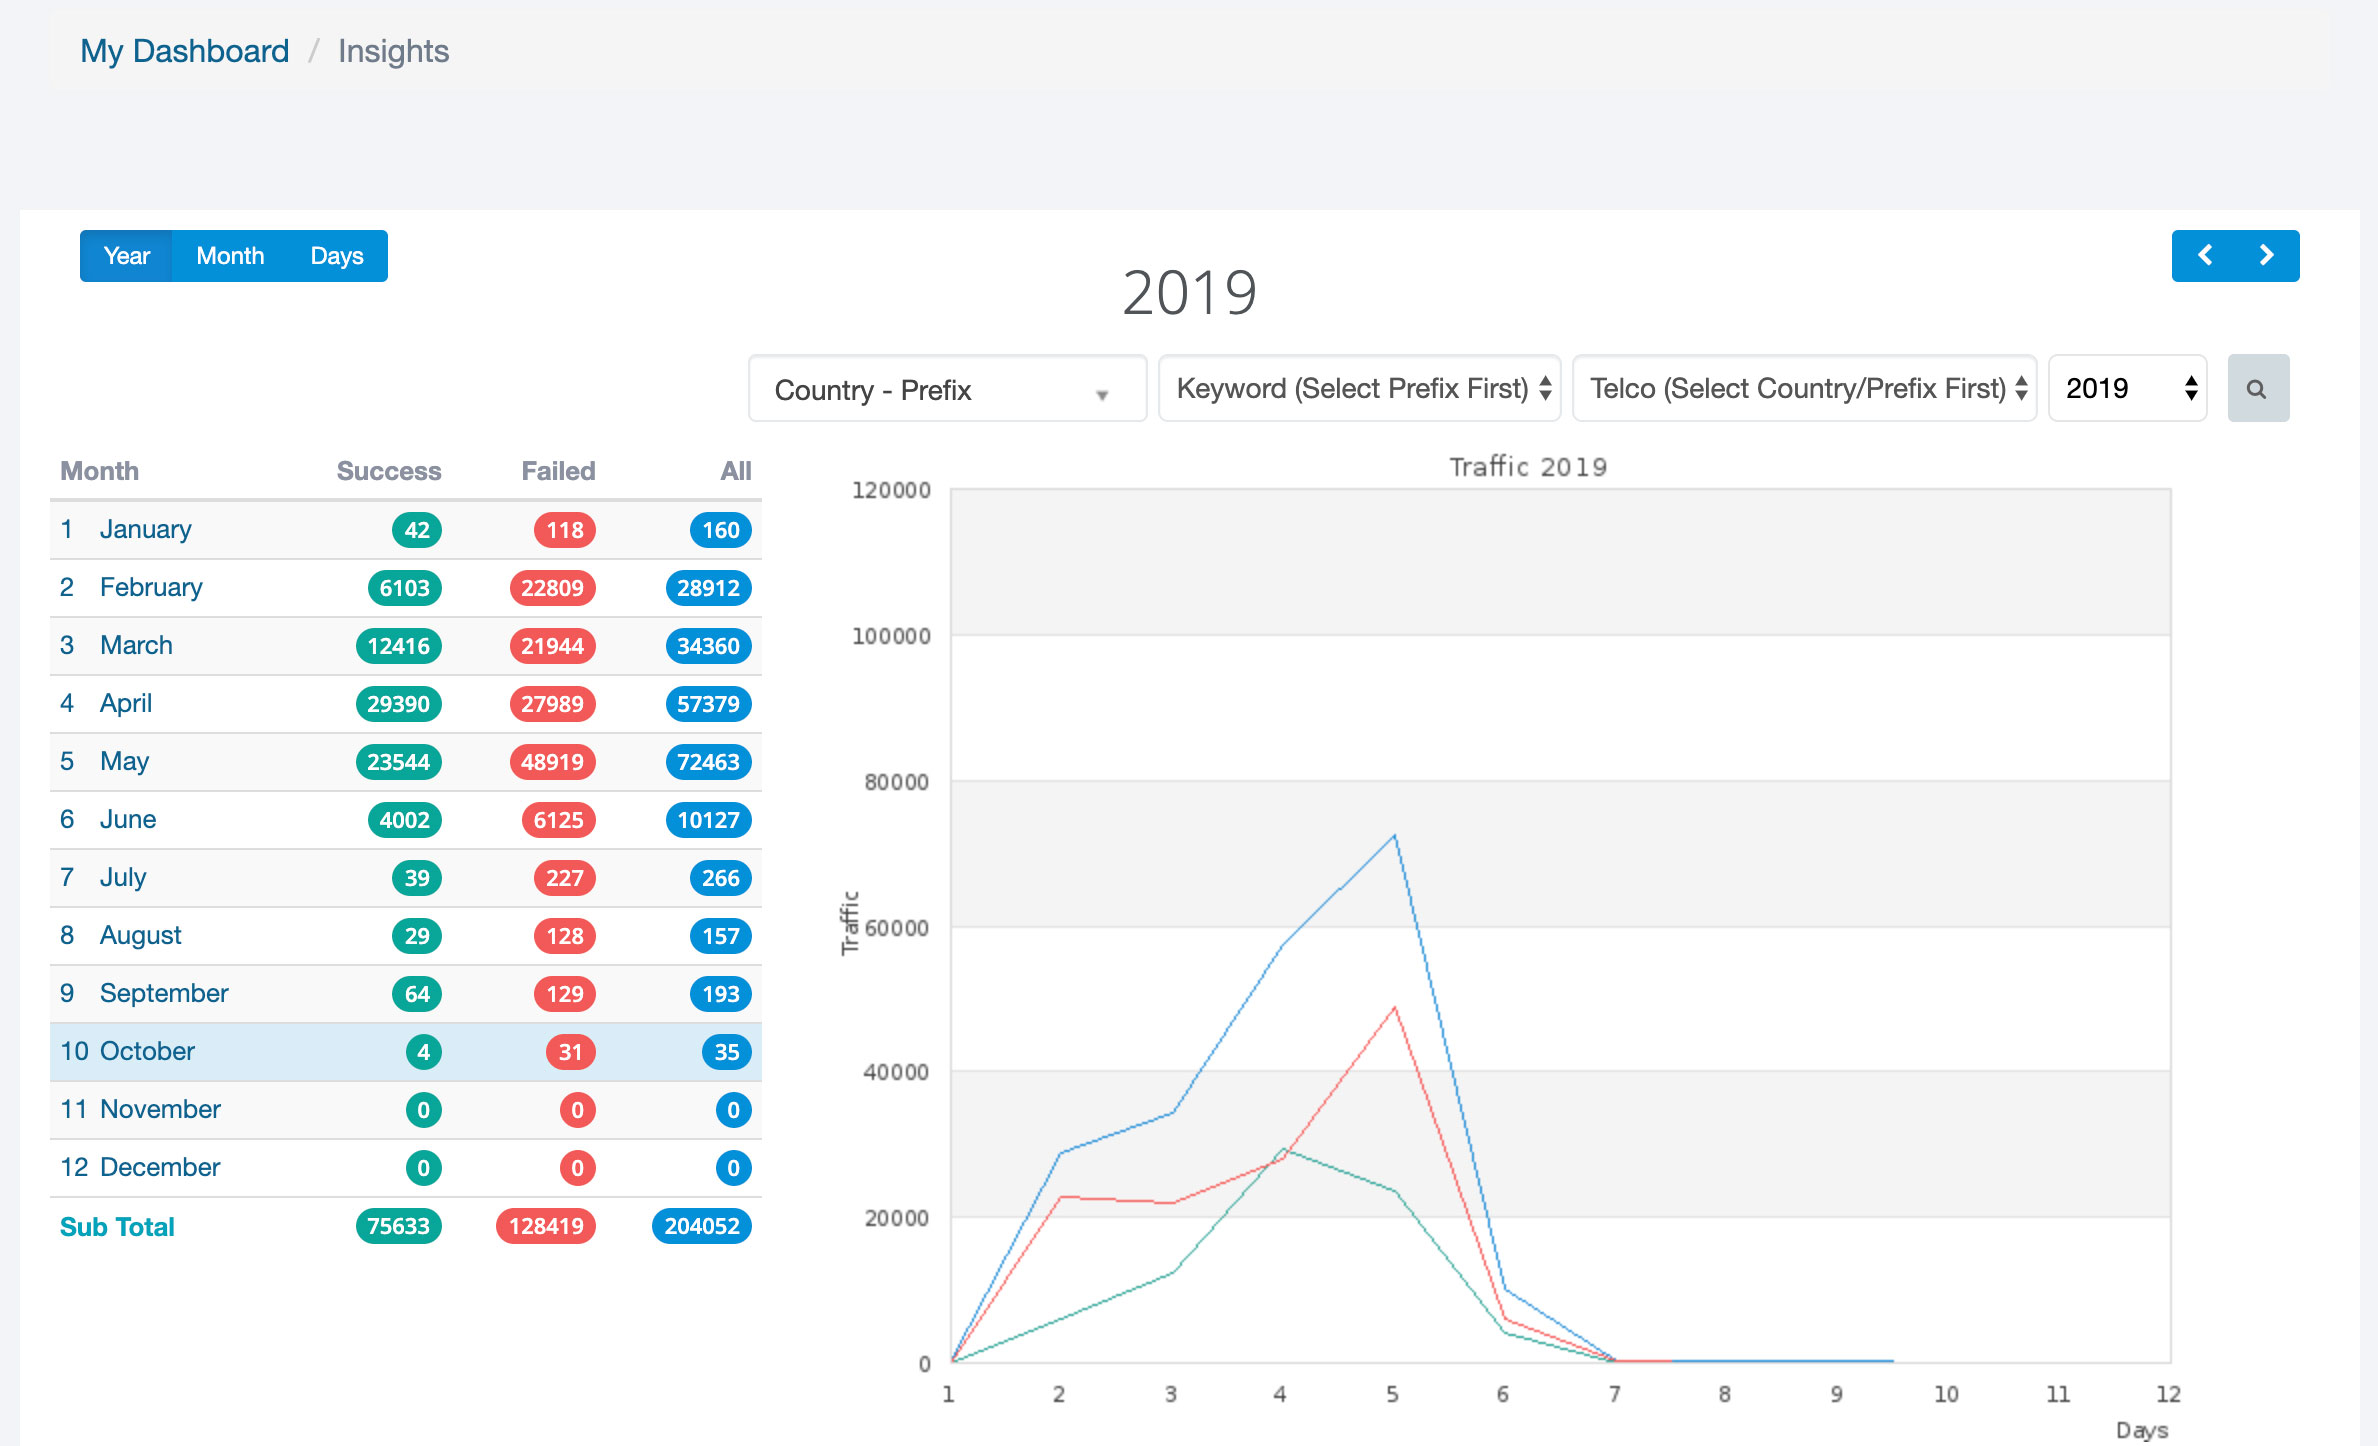Click the Sub Total label
The height and width of the screenshot is (1446, 2378).
point(117,1227)
